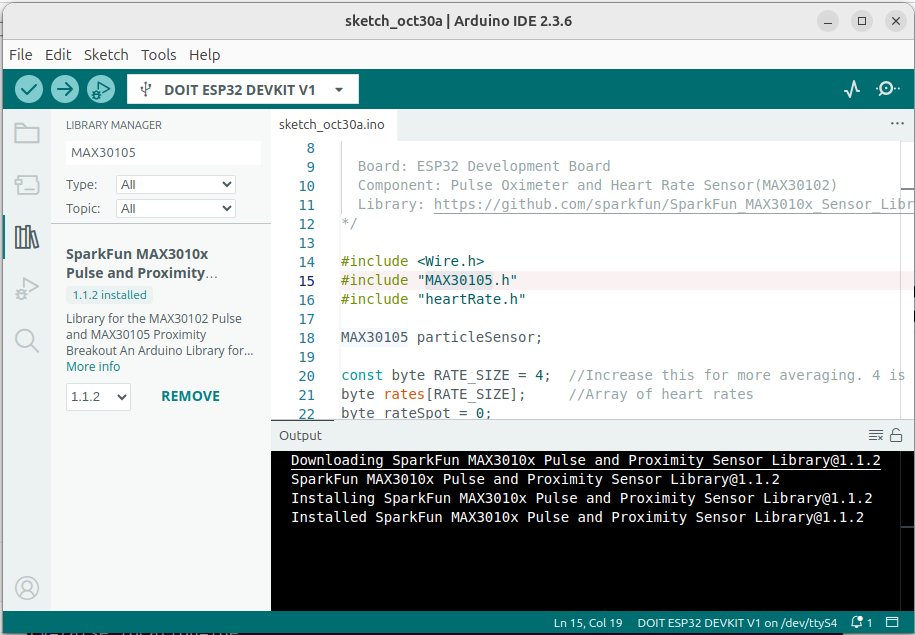
Task: Open the user account icon
Action: 26,587
